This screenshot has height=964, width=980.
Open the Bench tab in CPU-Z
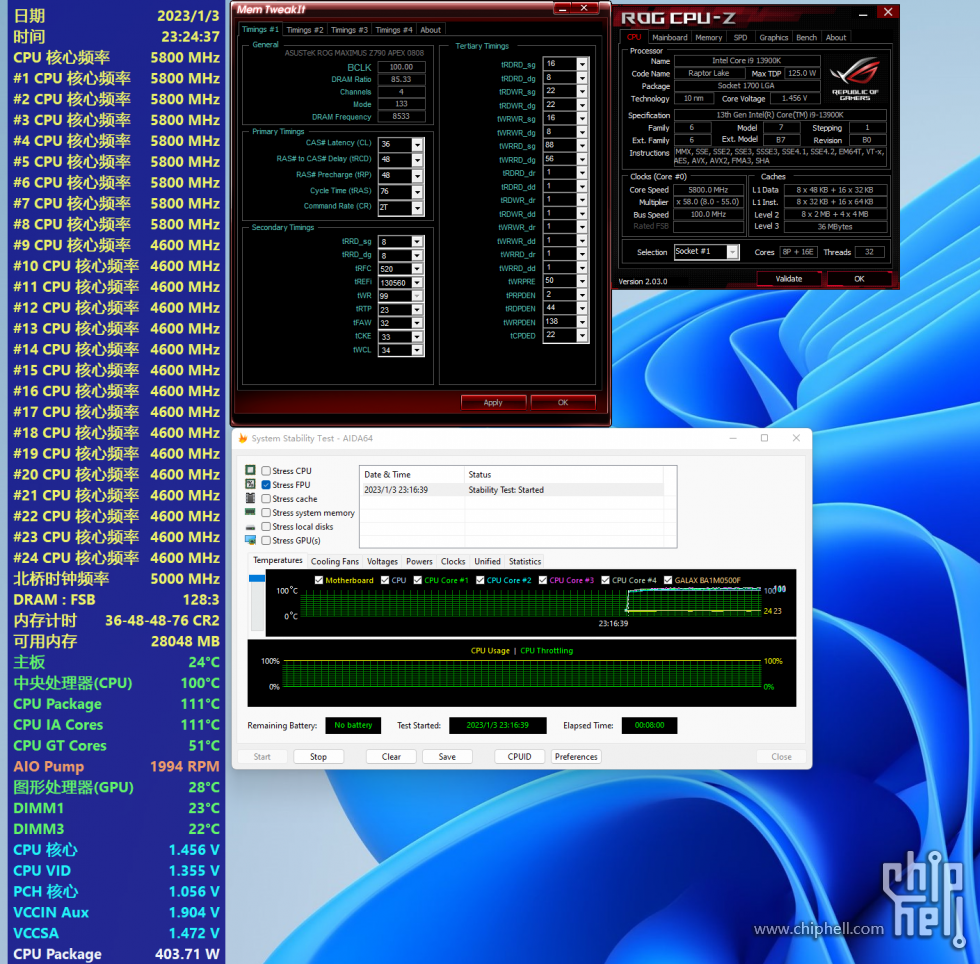[x=806, y=38]
